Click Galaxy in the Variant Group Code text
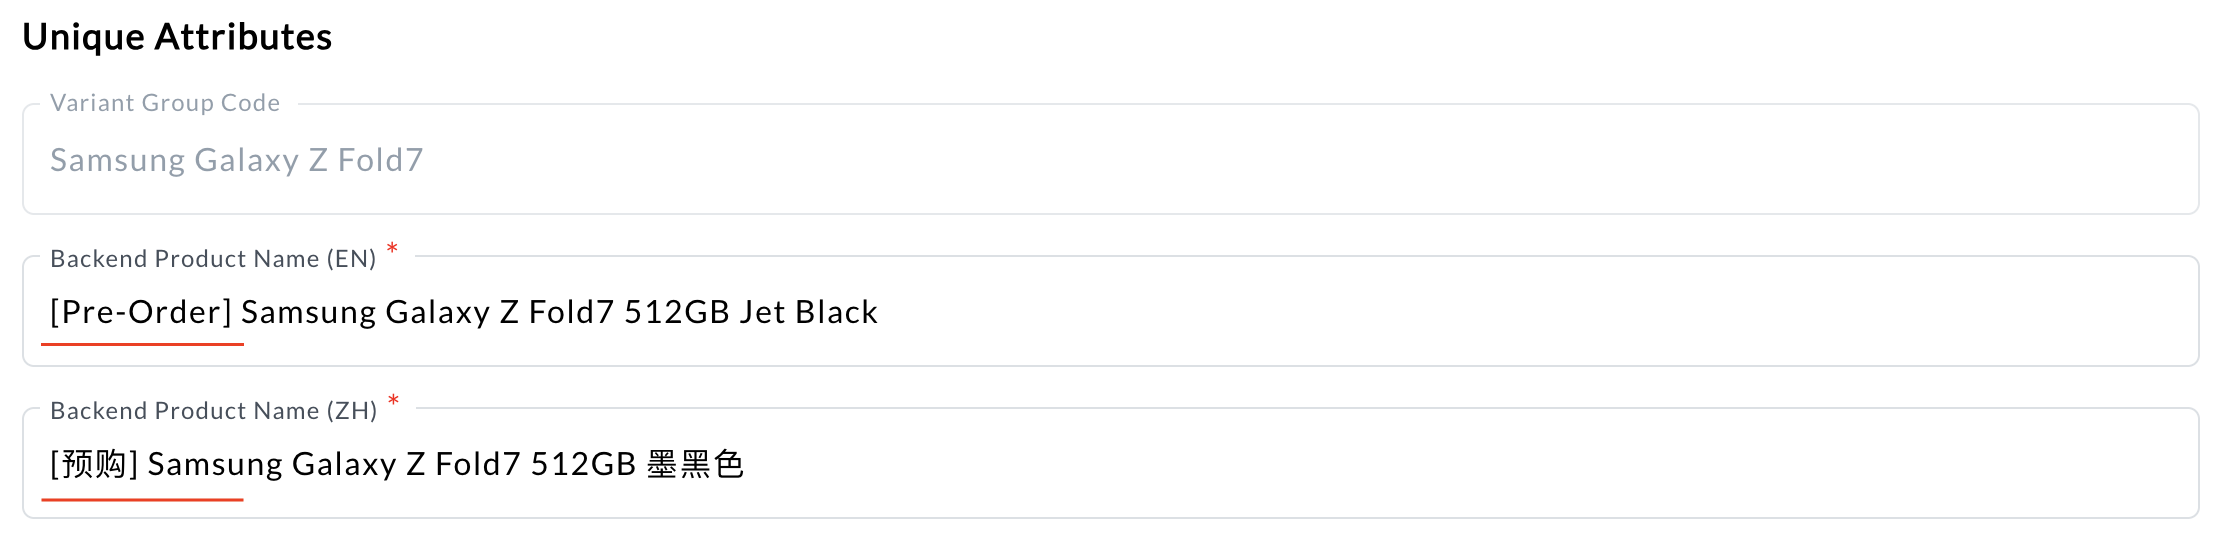The image size is (2220, 542). coord(246,160)
